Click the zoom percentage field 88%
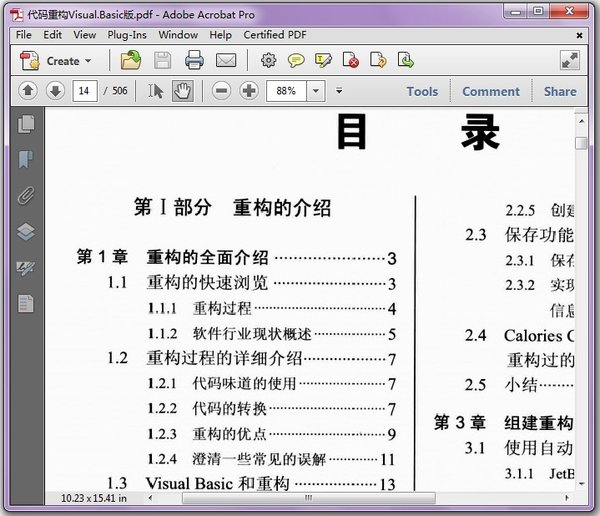Viewport: 600px width, 516px height. 286,91
